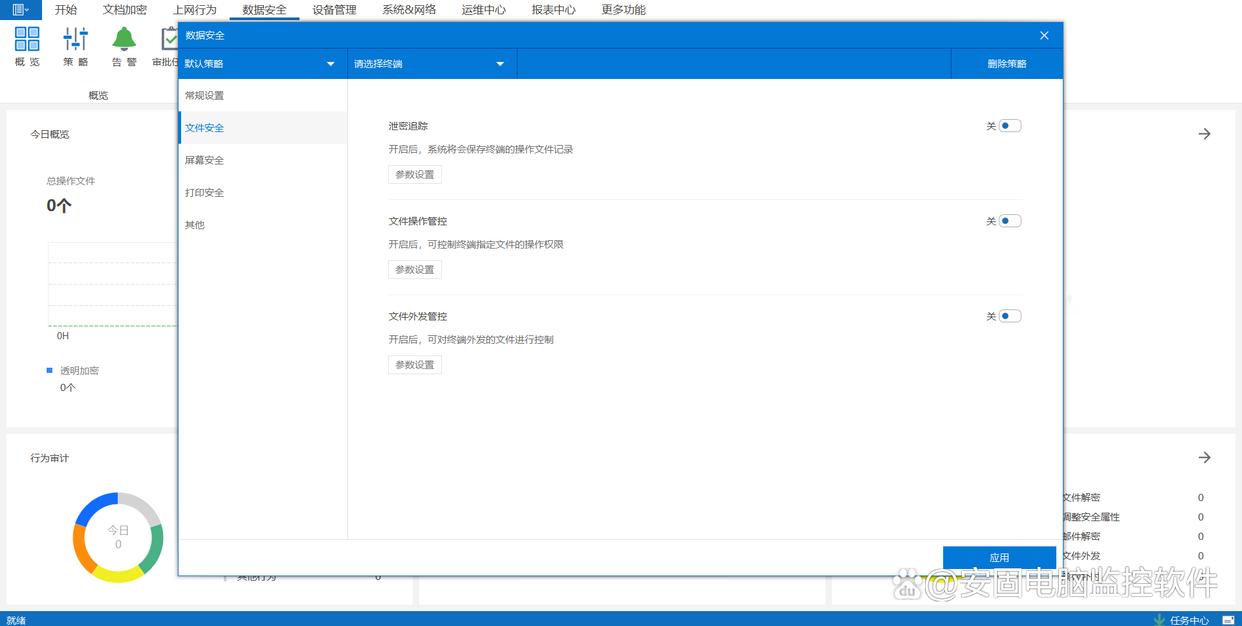1242x626 pixels.
Task: Click the 告警 alert bell icon
Action: 124,40
